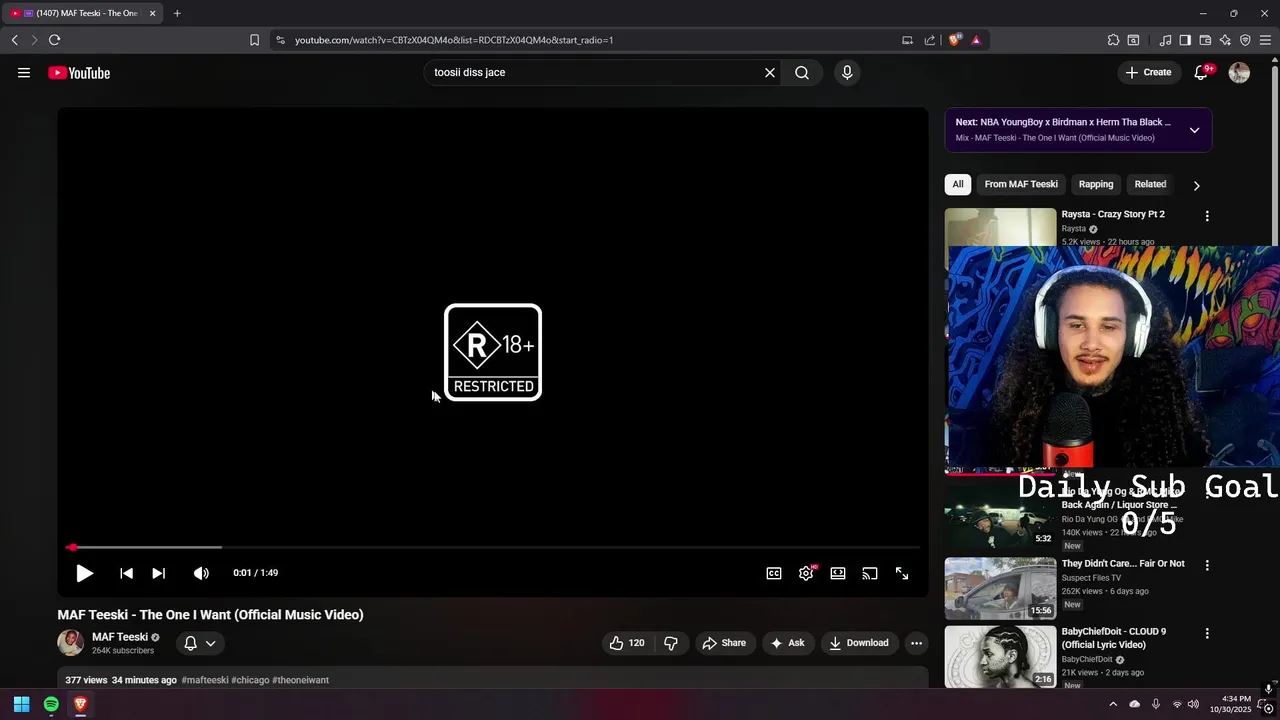Open Brave VPN shield icon
1280x720 pixels.
(x=1245, y=40)
